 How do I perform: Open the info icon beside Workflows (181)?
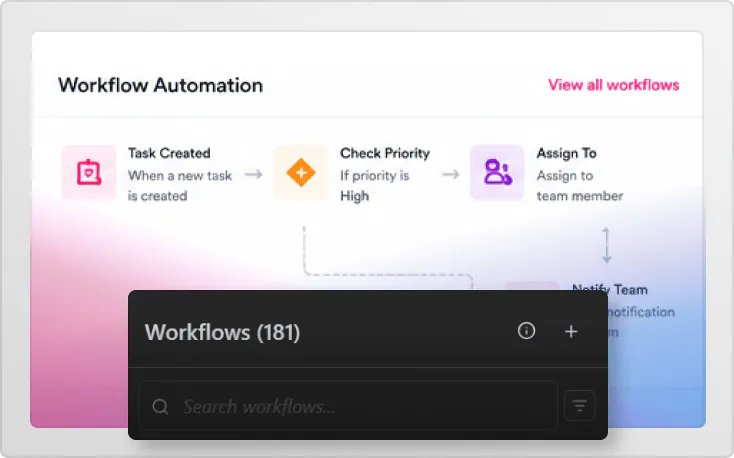tap(526, 331)
